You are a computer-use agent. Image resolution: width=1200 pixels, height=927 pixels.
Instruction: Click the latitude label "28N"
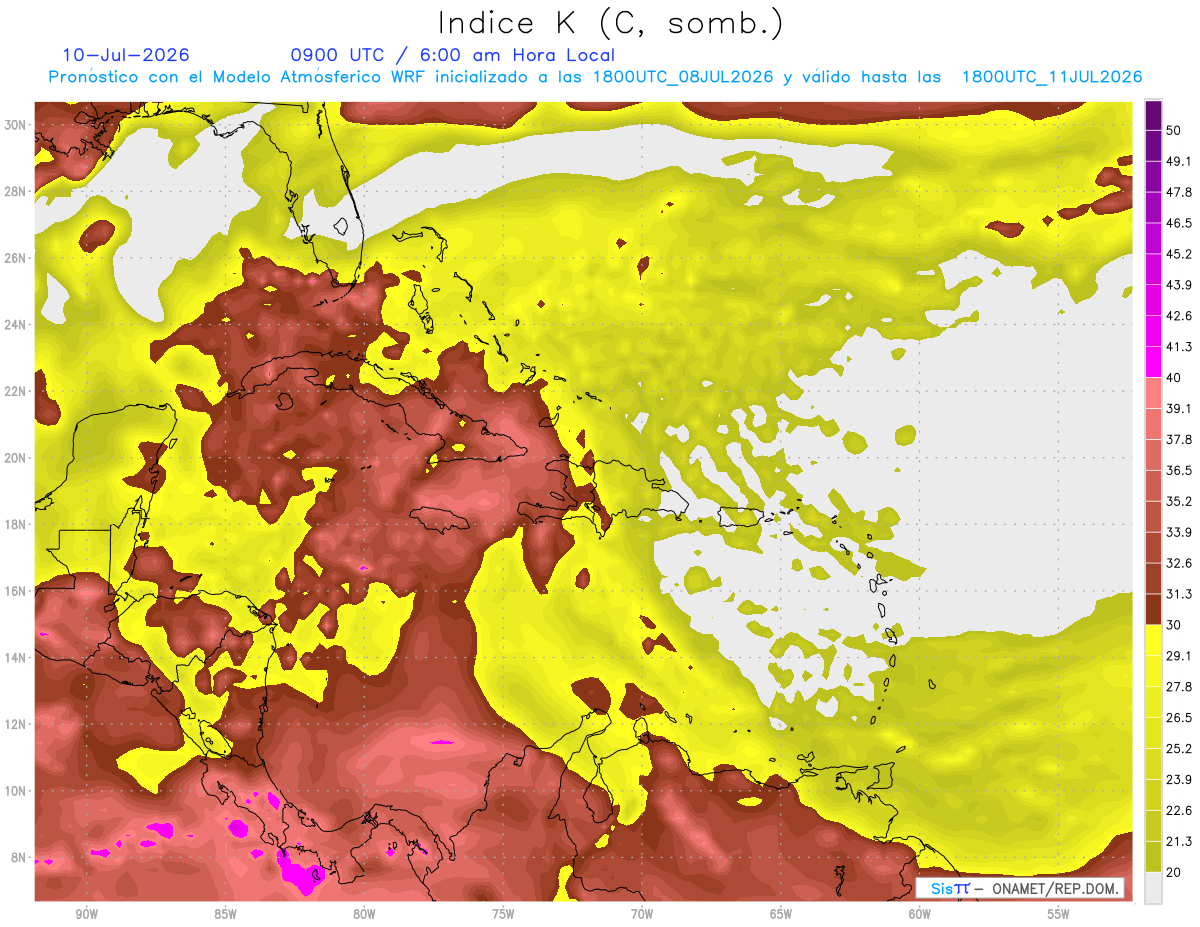[17, 191]
